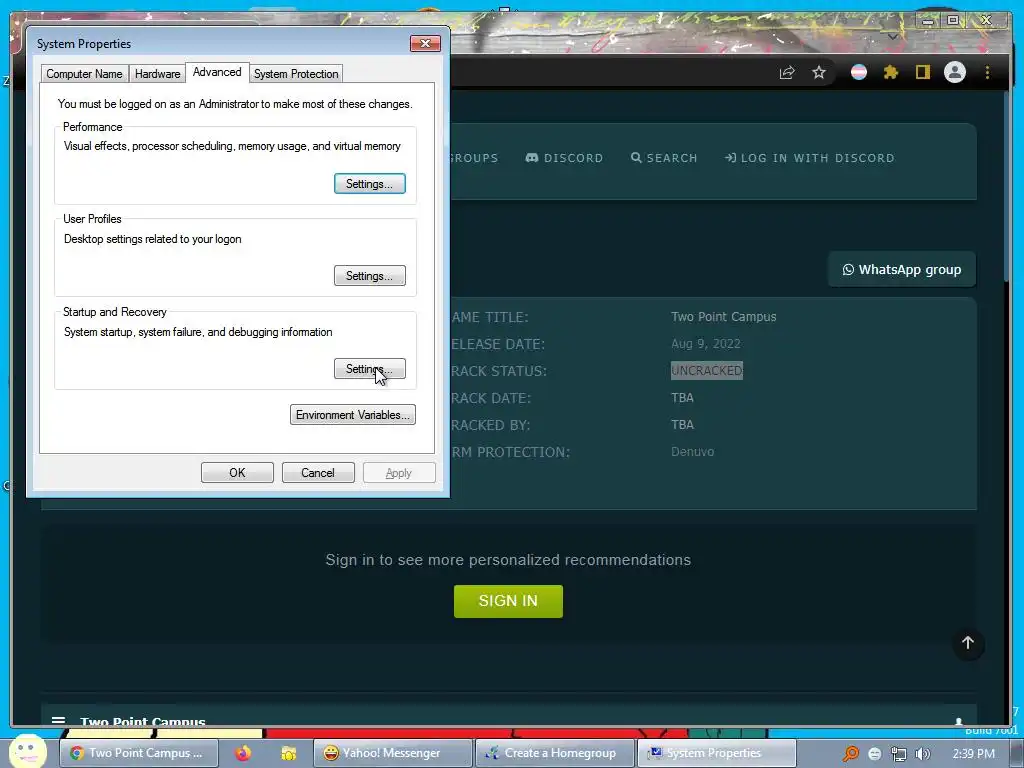Open the browser extensions puzzle icon
This screenshot has height=768, width=1024.
pos(891,72)
